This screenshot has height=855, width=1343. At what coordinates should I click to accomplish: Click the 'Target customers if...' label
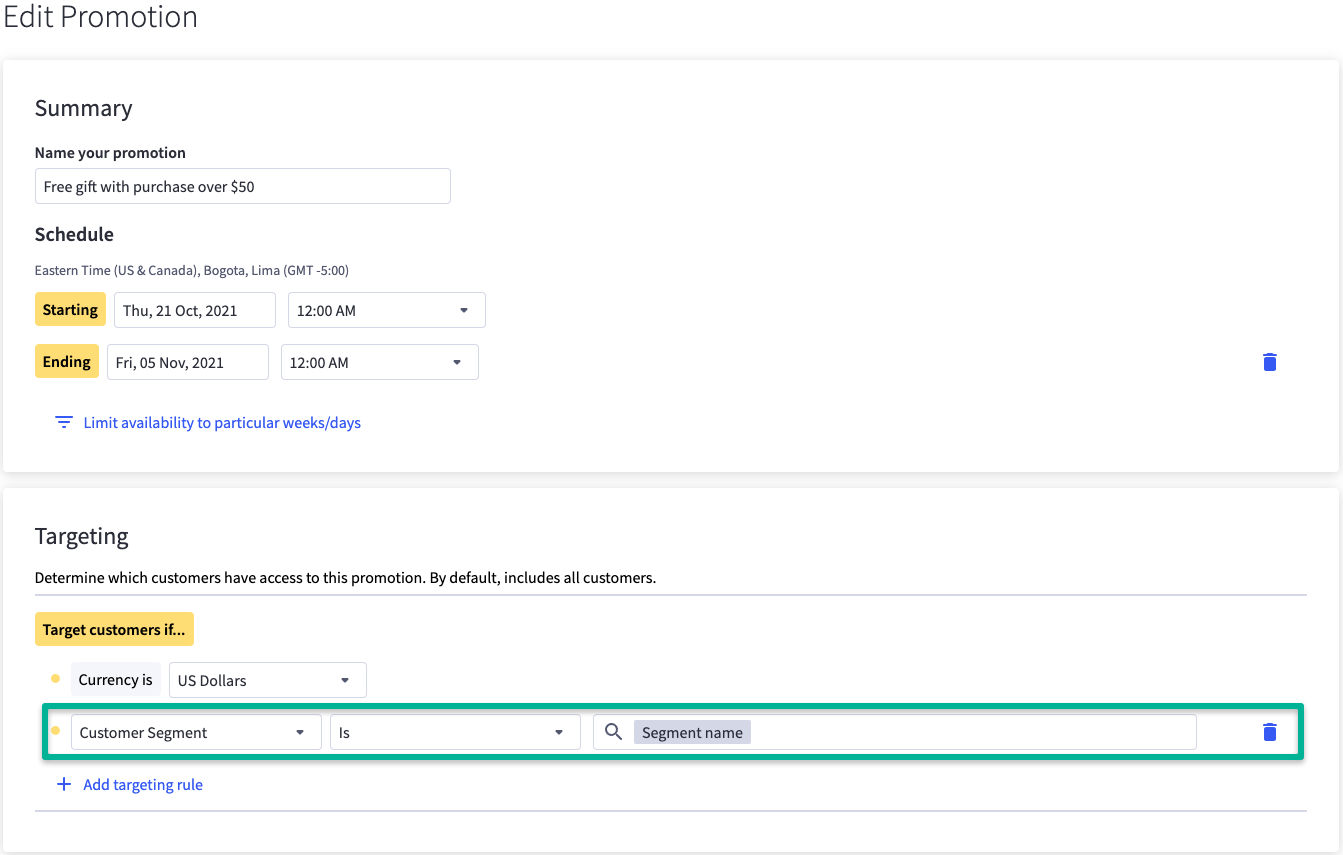[x=114, y=629]
